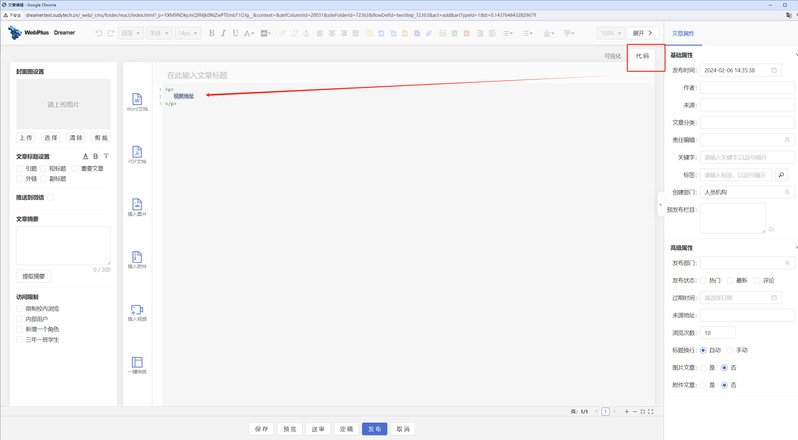Open the font color A dropdown arrow
Viewport: 798px width, 440px height.
pos(252,34)
